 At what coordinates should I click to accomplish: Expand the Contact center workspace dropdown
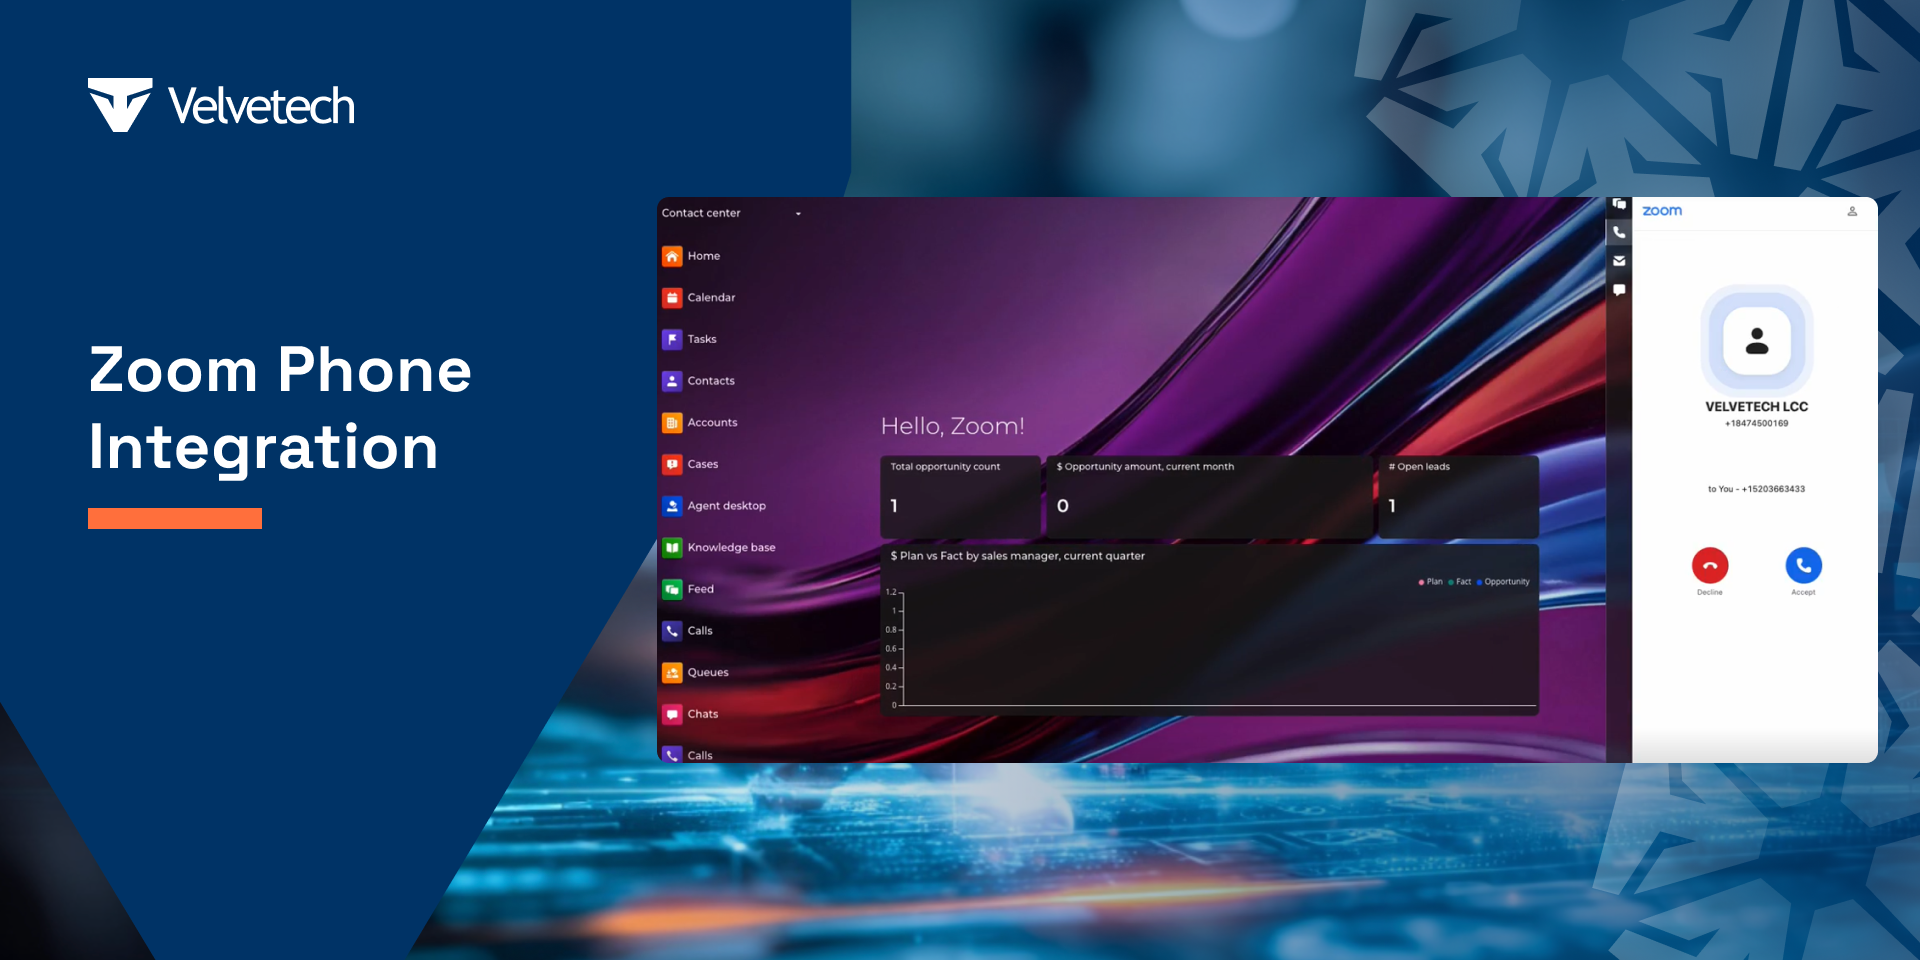coord(731,213)
